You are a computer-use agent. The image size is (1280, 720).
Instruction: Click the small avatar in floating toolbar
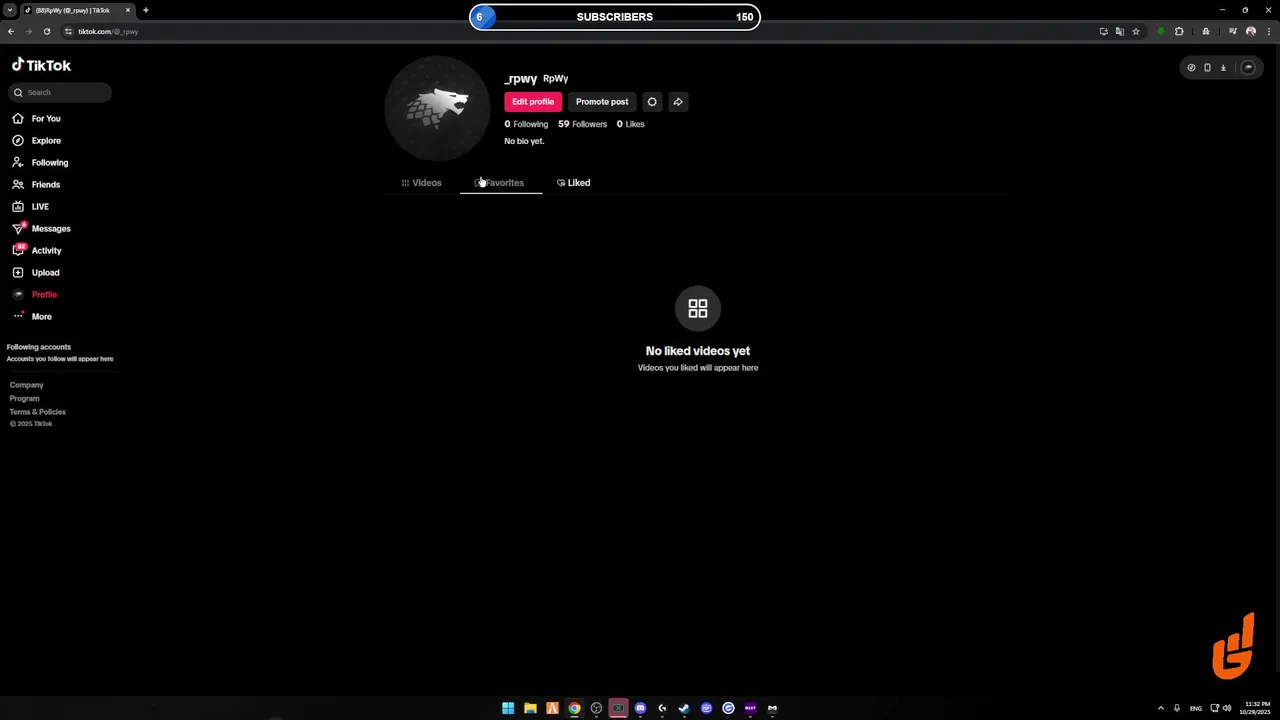point(1248,67)
